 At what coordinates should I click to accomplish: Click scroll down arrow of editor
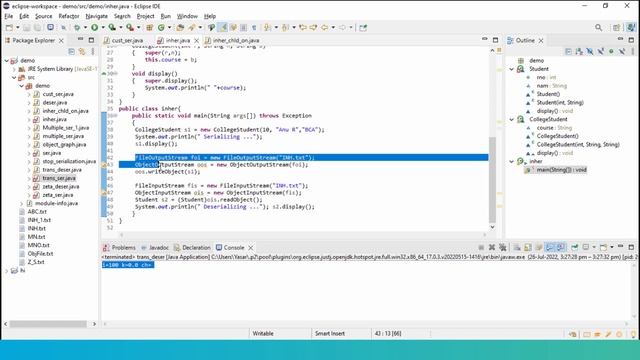(x=492, y=227)
